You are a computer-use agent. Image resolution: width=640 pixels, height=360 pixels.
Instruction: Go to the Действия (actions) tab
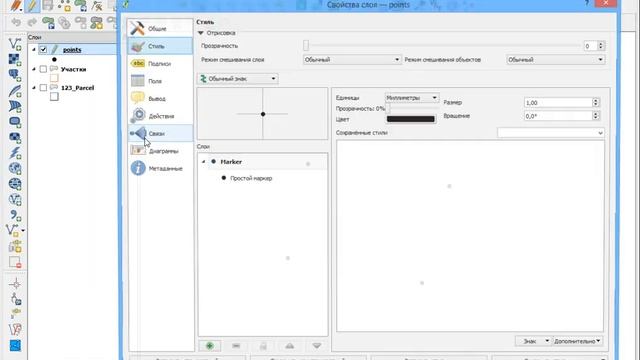pyautogui.click(x=160, y=116)
